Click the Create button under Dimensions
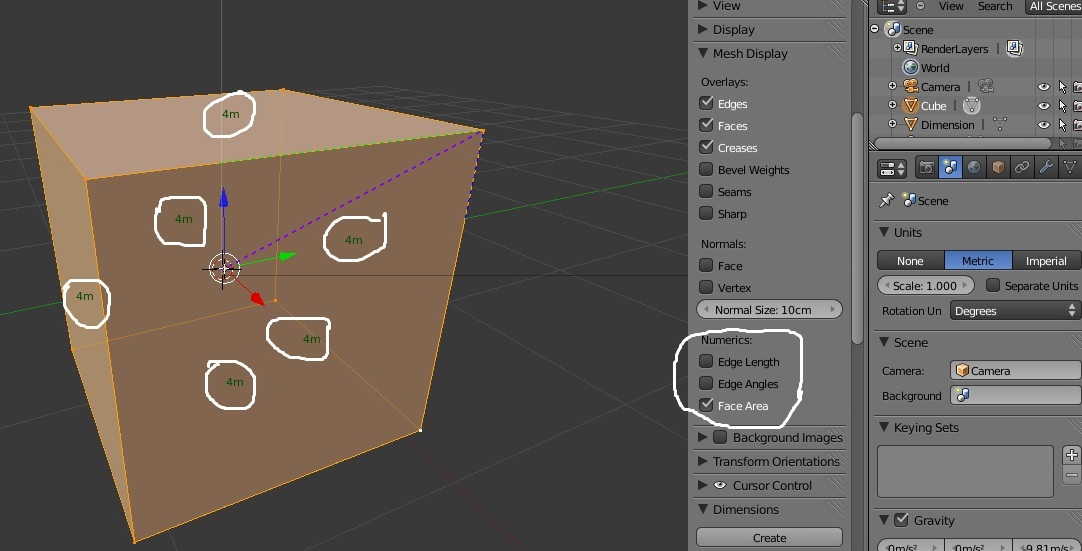The height and width of the screenshot is (551, 1082). click(x=769, y=537)
